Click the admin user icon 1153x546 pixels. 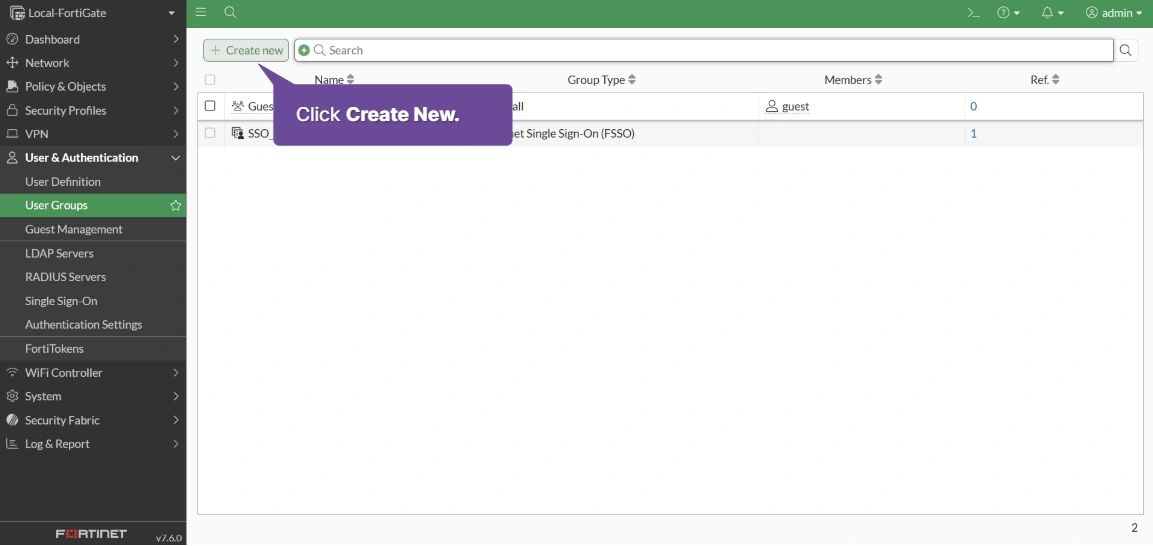point(1091,12)
